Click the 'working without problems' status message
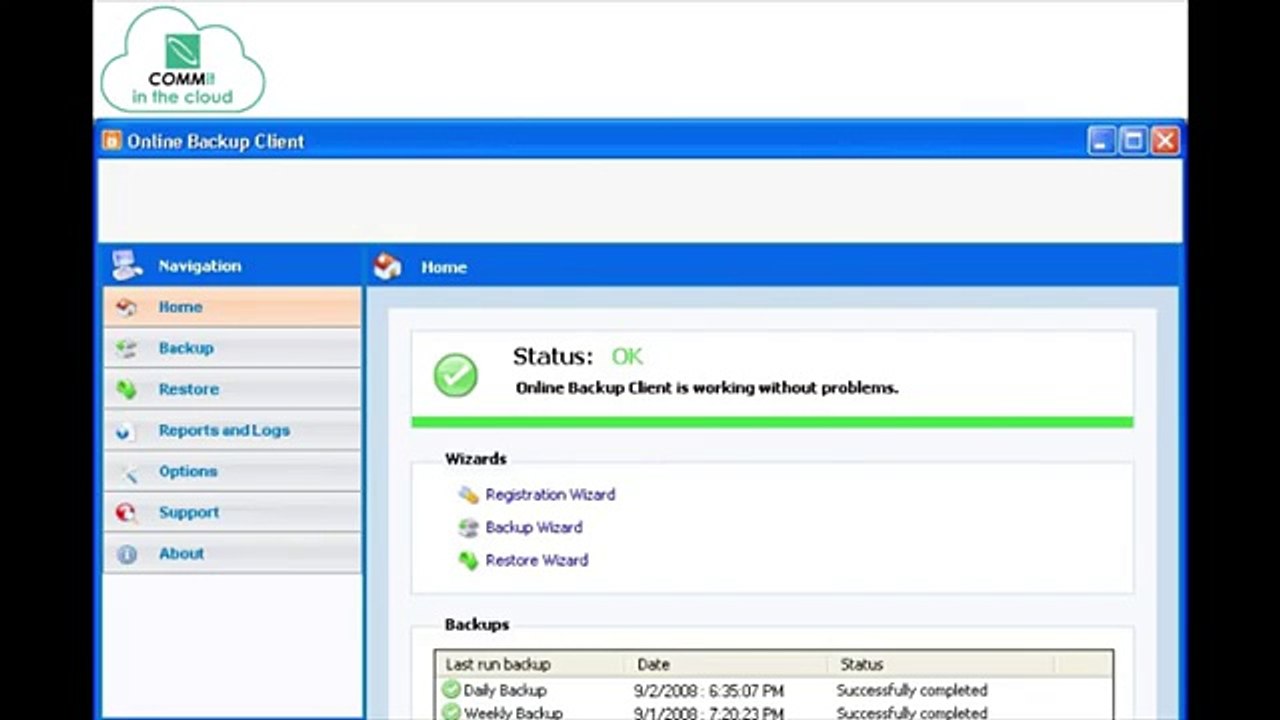 coord(707,388)
